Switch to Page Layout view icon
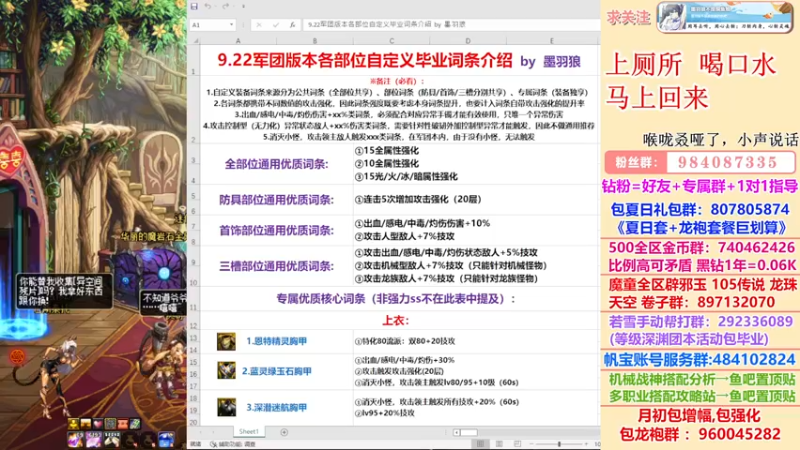This screenshot has height=450, width=800. point(499,444)
